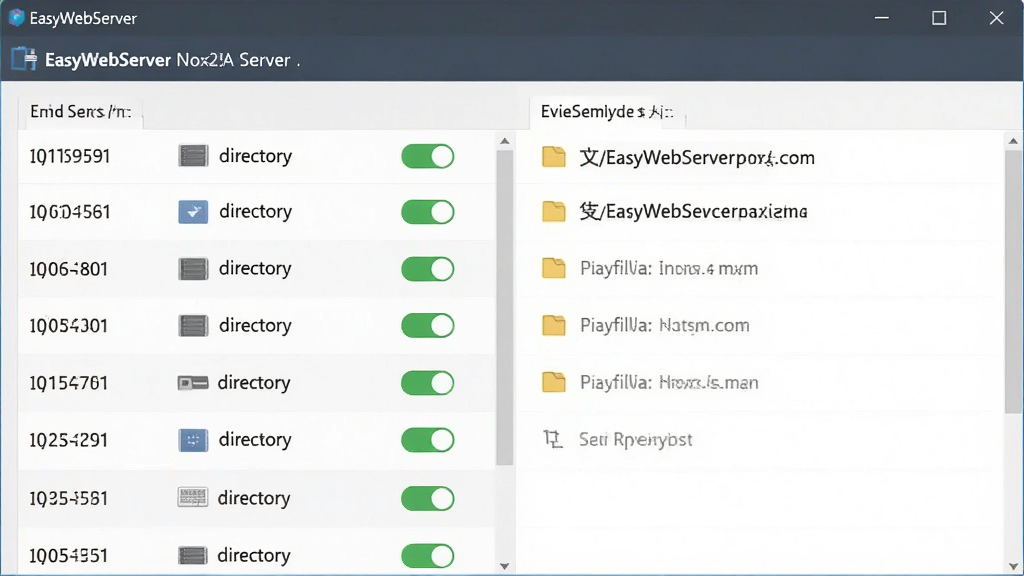
Task: Close the EasyWebServer window
Action: [996, 18]
